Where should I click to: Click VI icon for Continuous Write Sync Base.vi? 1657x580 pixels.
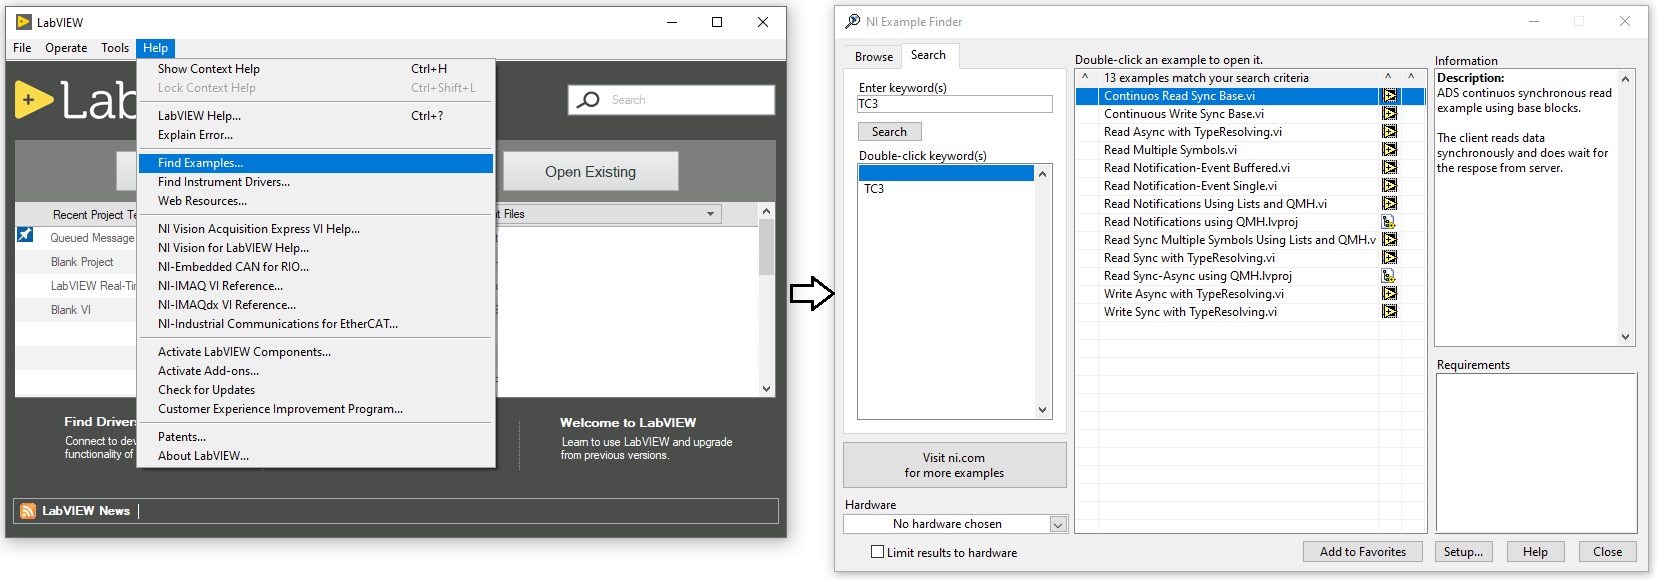click(1389, 114)
